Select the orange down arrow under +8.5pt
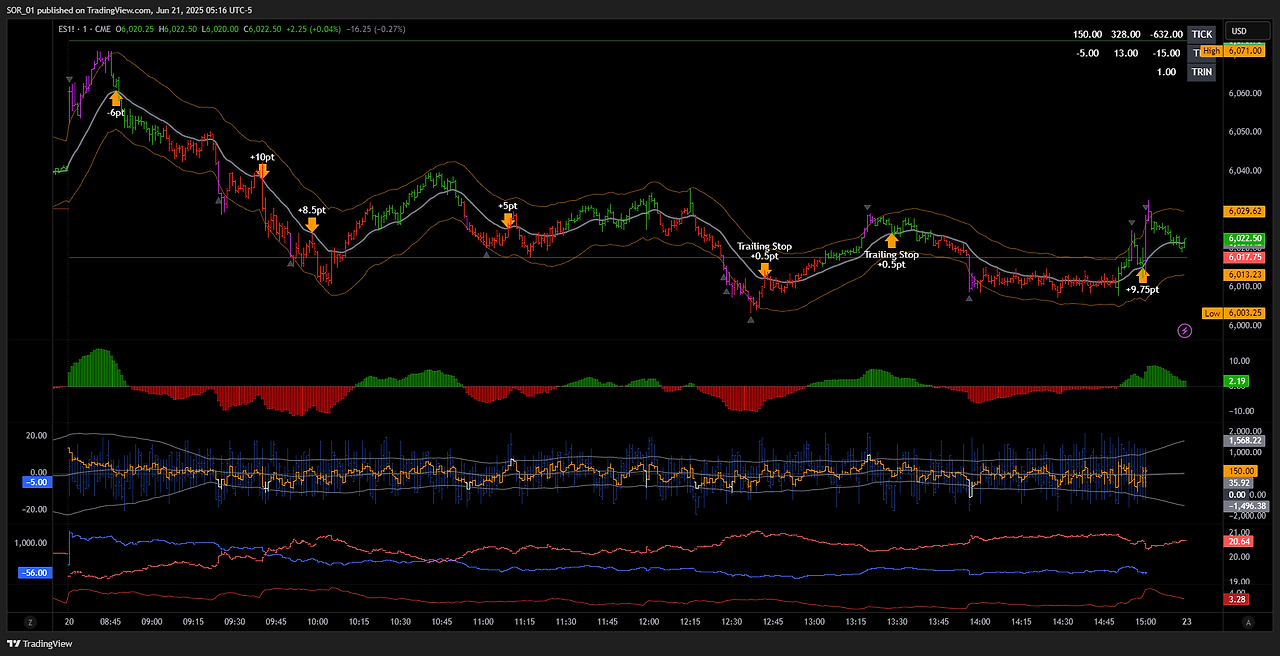1280x656 pixels. pyautogui.click(x=312, y=225)
